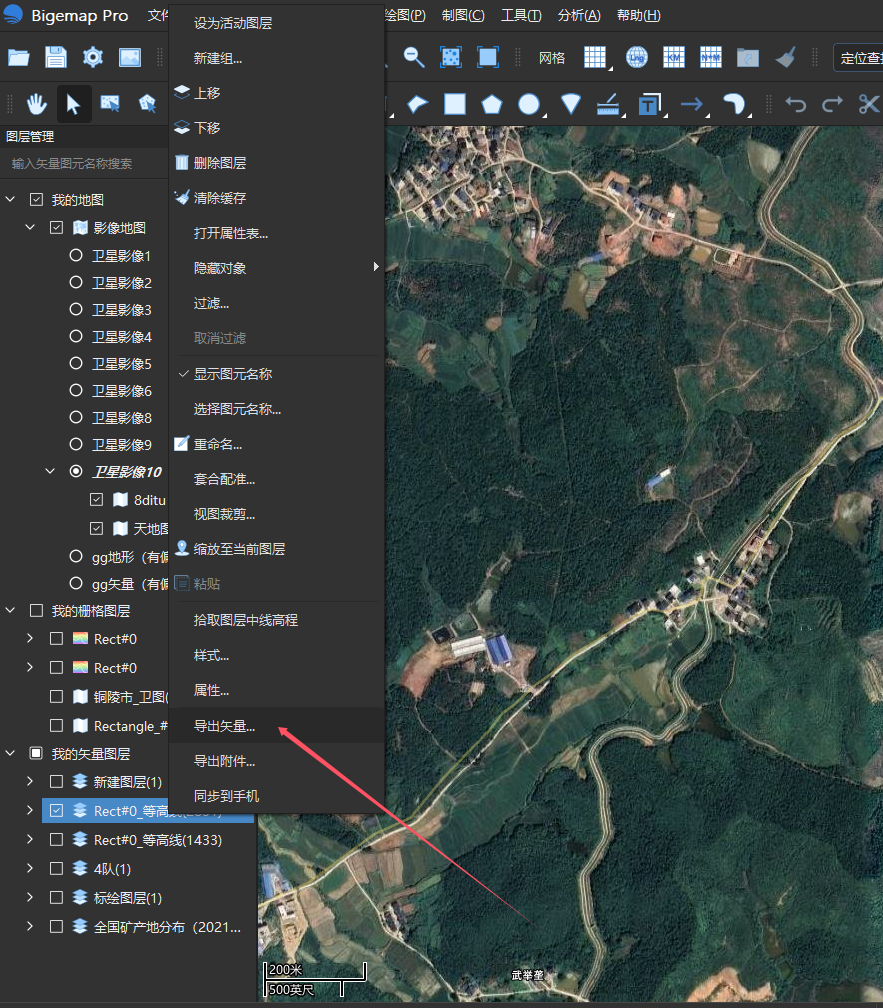Collapse the 影像地图 tree node
This screenshot has width=883, height=1008.
[x=30, y=227]
